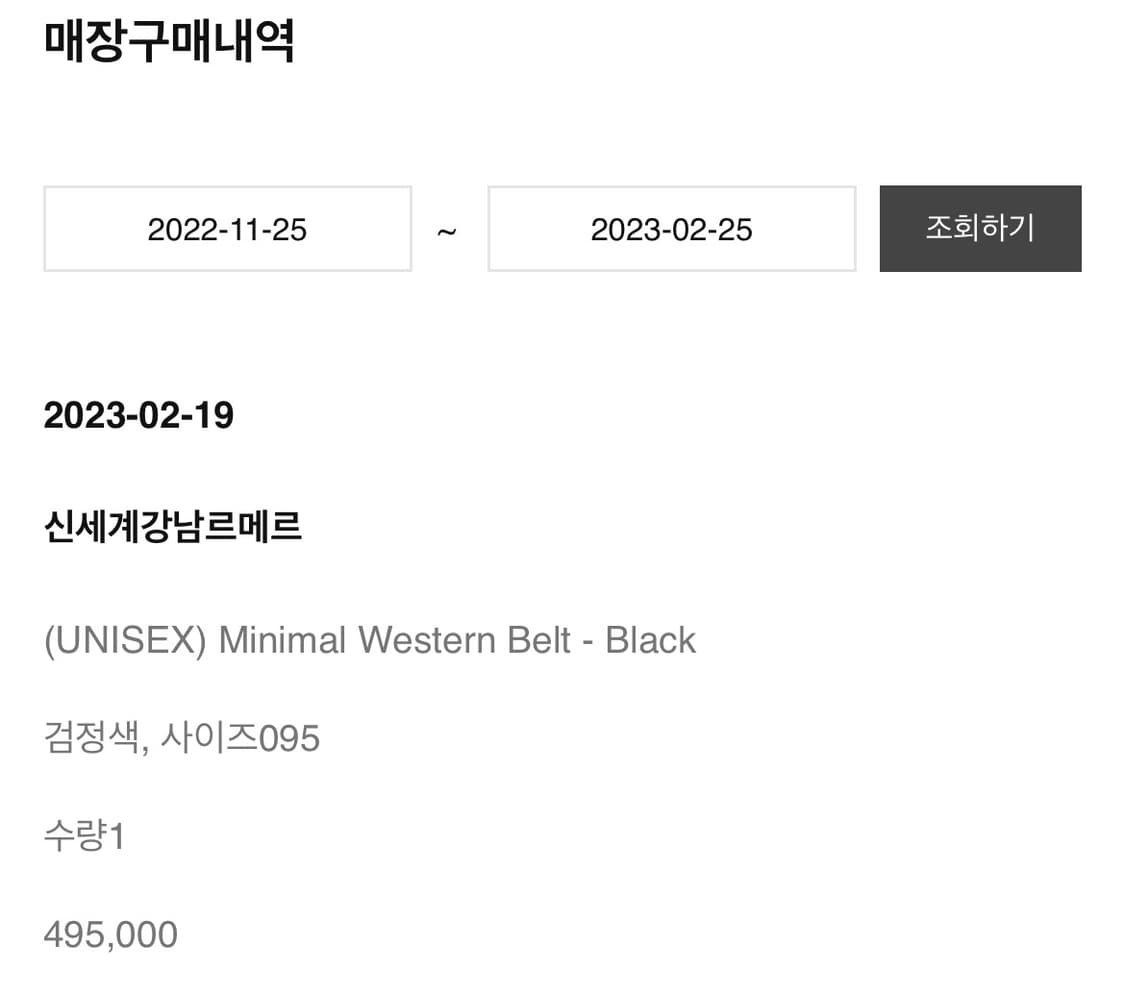Select the quantity label 수량1
The width and height of the screenshot is (1125, 992).
84,835
